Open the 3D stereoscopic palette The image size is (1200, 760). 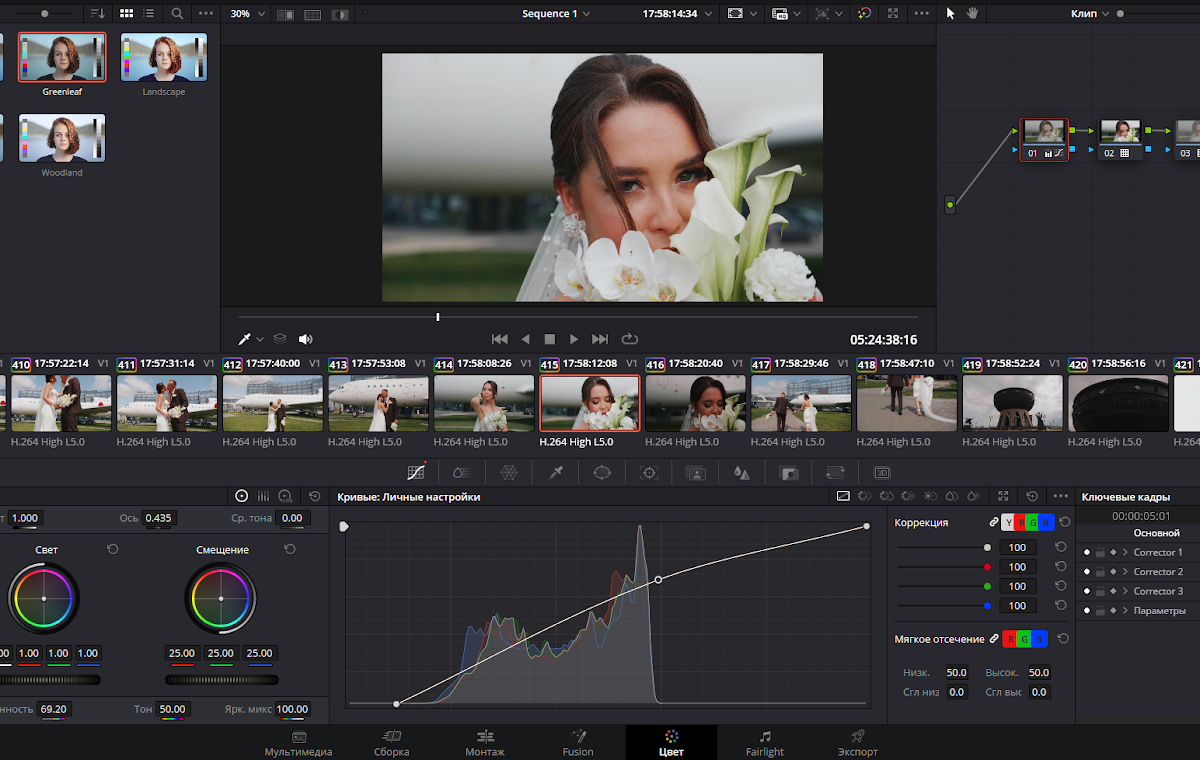(882, 472)
